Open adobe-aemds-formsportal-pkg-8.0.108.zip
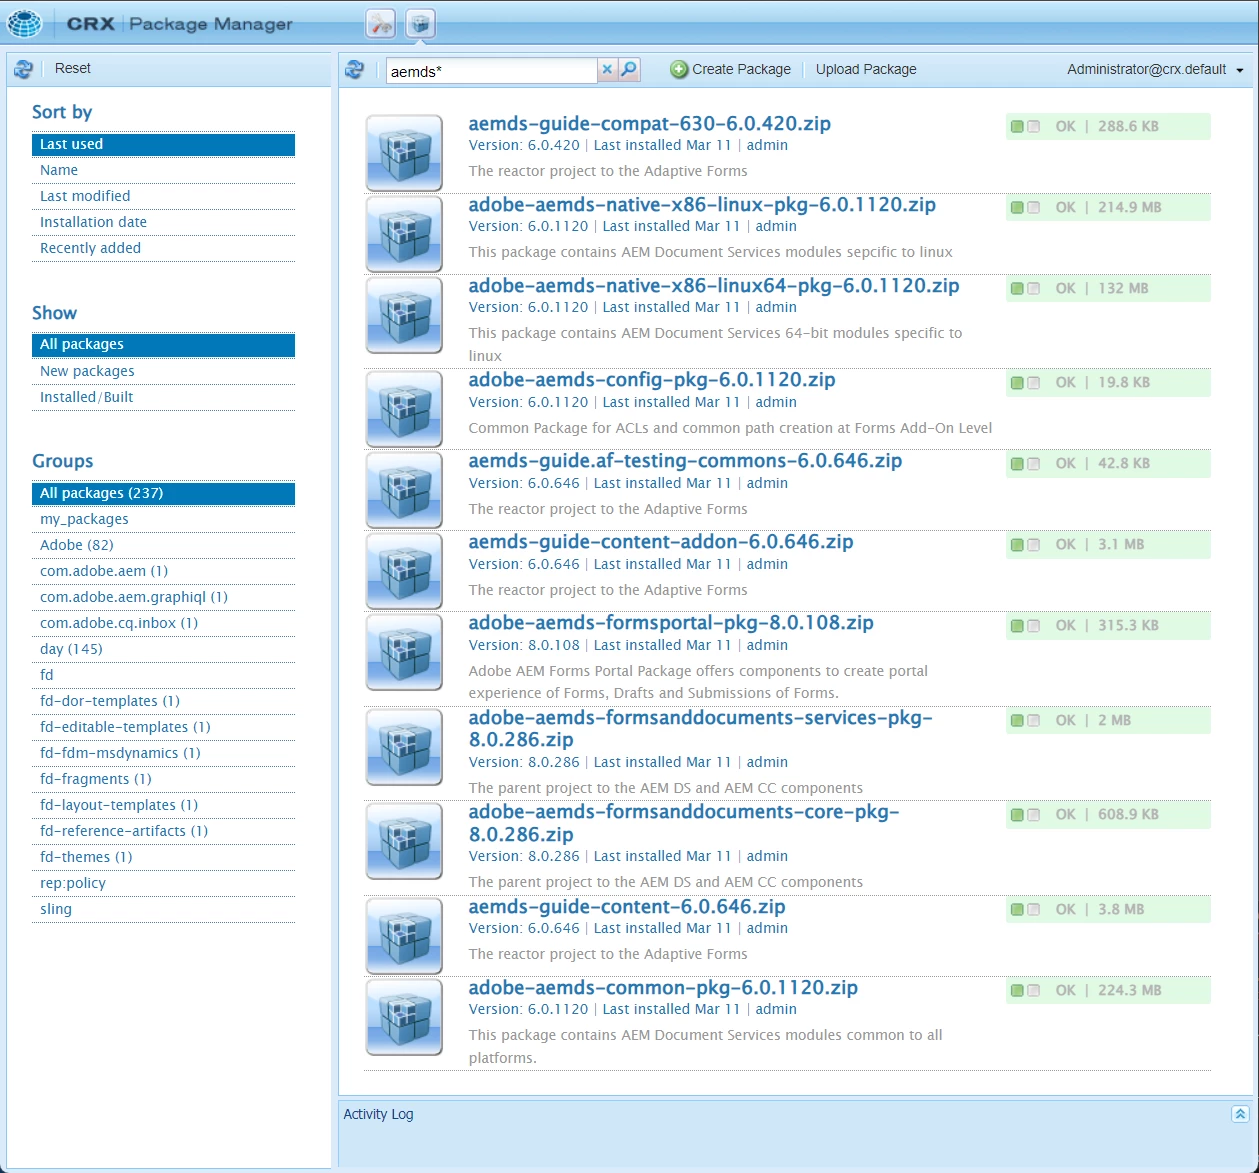Screen dimensions: 1259x1173 click(x=671, y=623)
